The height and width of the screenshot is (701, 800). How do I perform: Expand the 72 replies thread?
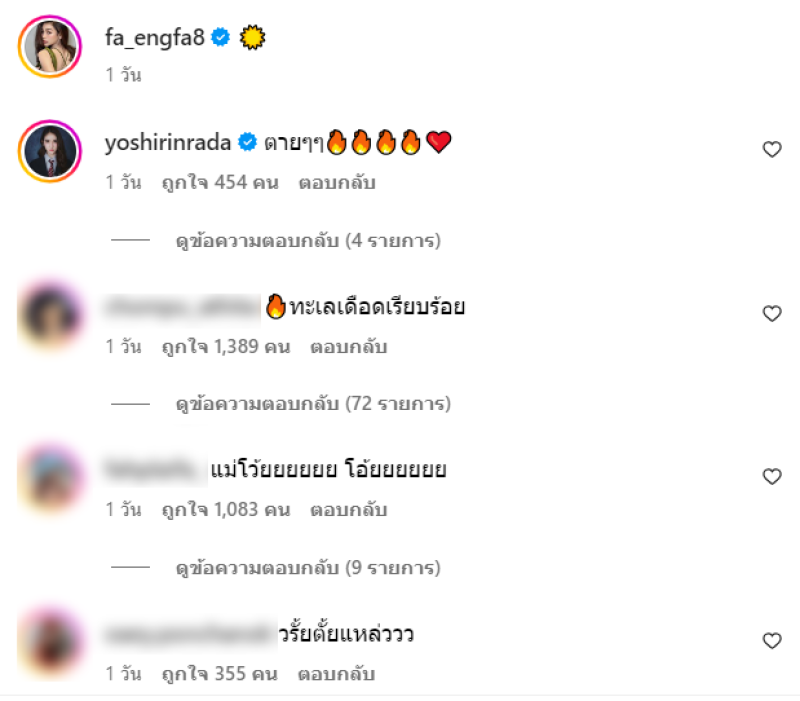pyautogui.click(x=313, y=404)
